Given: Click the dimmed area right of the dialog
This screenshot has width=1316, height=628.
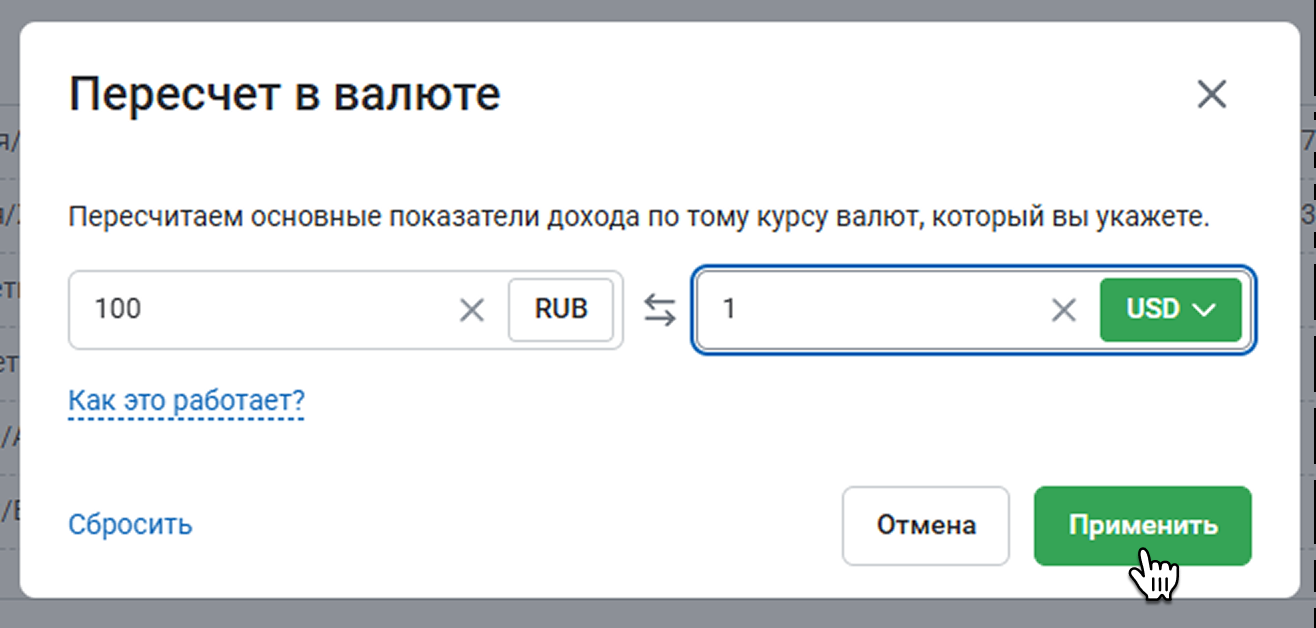Looking at the screenshot, I should coord(1308,300).
